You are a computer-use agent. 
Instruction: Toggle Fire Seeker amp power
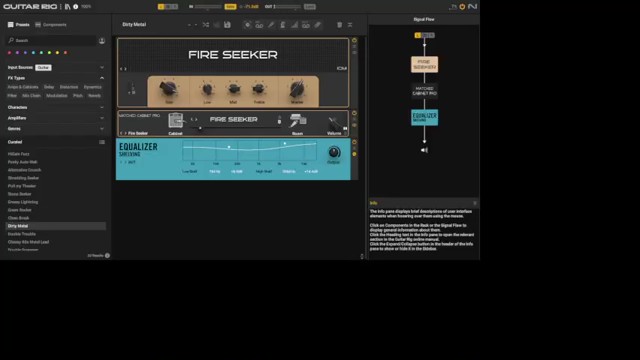pos(354,40)
